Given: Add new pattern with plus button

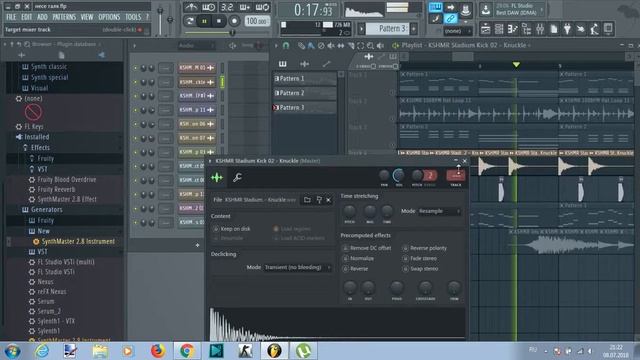Looking at the screenshot, I should point(414,29).
